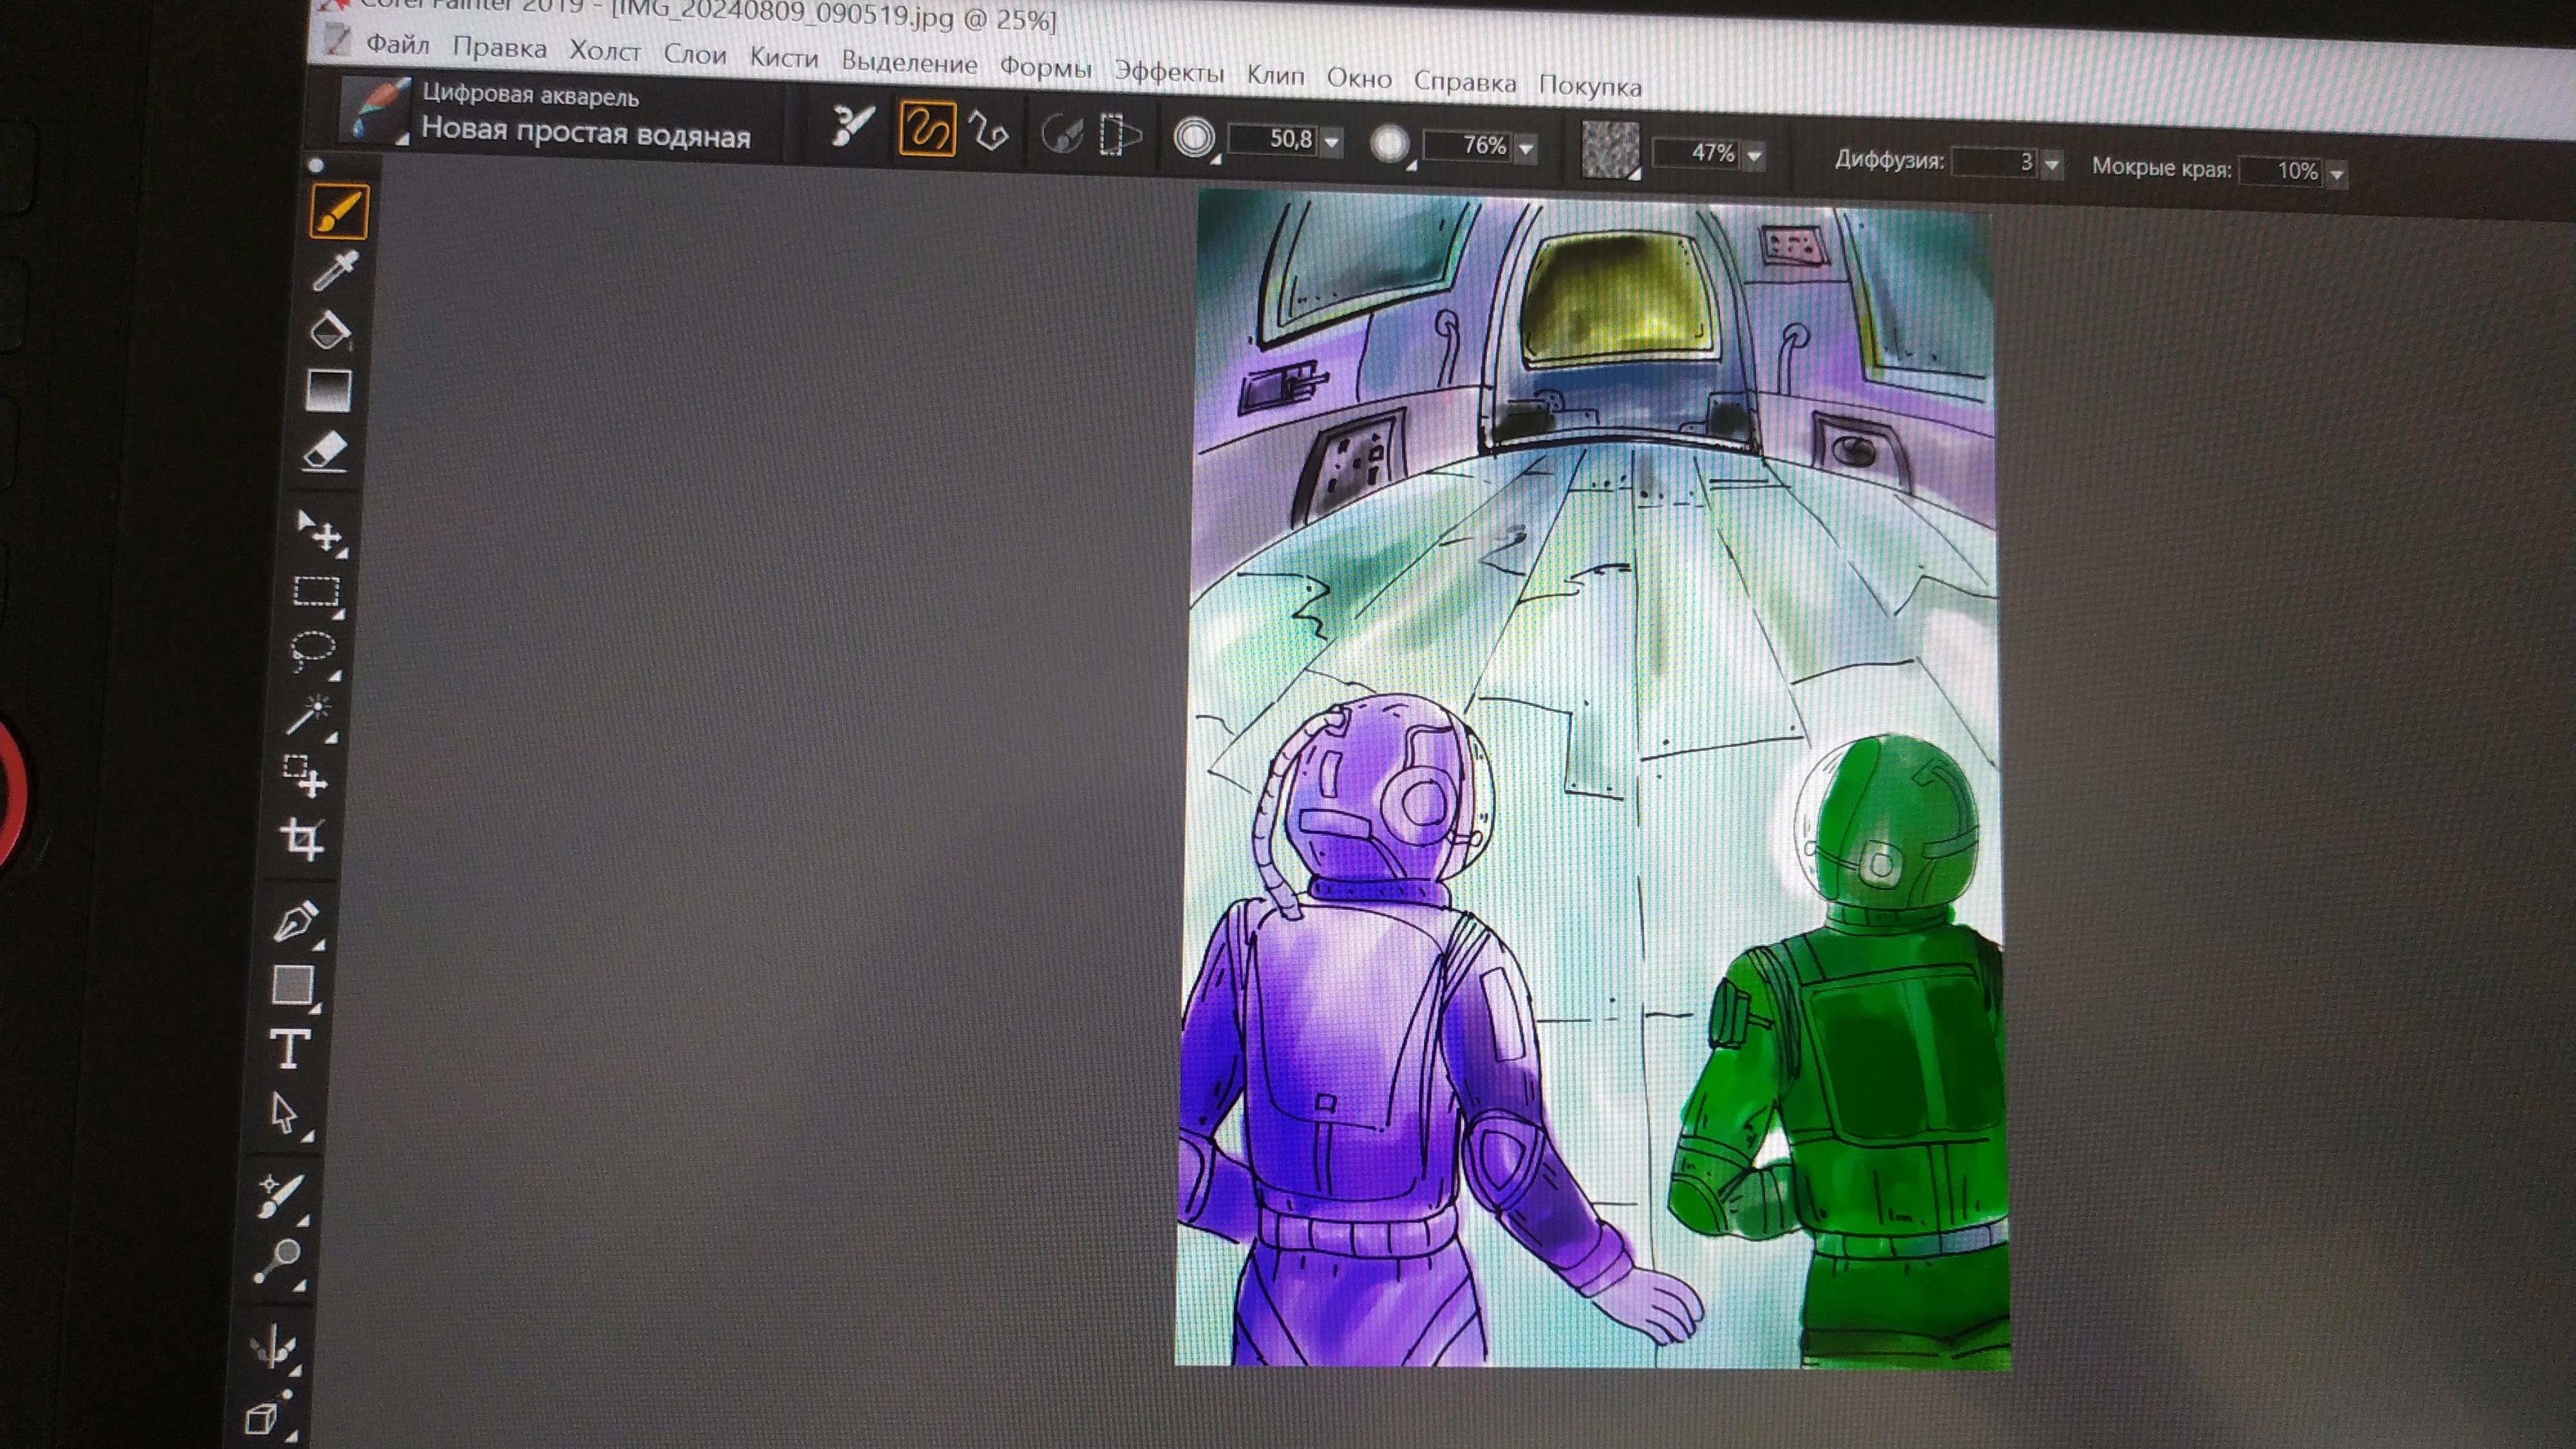Select the Paint Bucket tool

329,330
